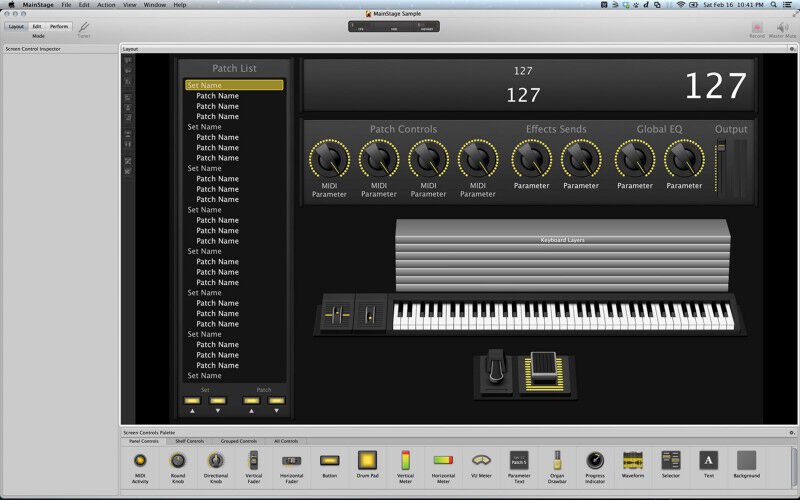
Task: Open Spotlight search in the menu bar
Action: point(774,5)
